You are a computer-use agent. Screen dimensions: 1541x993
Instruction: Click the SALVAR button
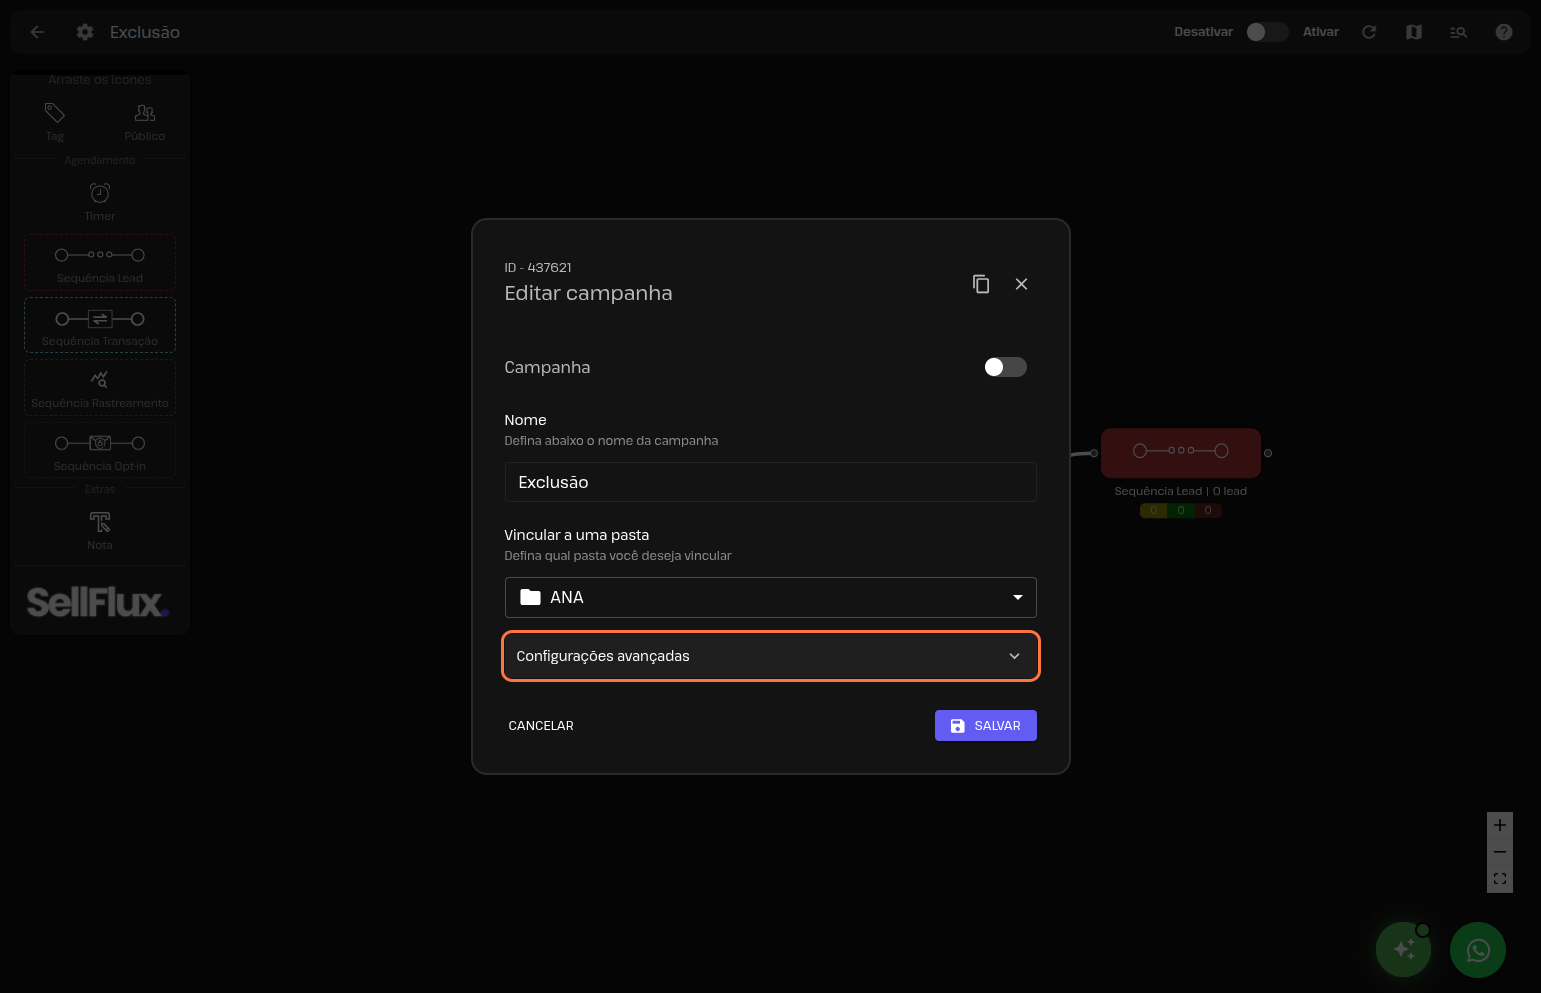pyautogui.click(x=985, y=726)
